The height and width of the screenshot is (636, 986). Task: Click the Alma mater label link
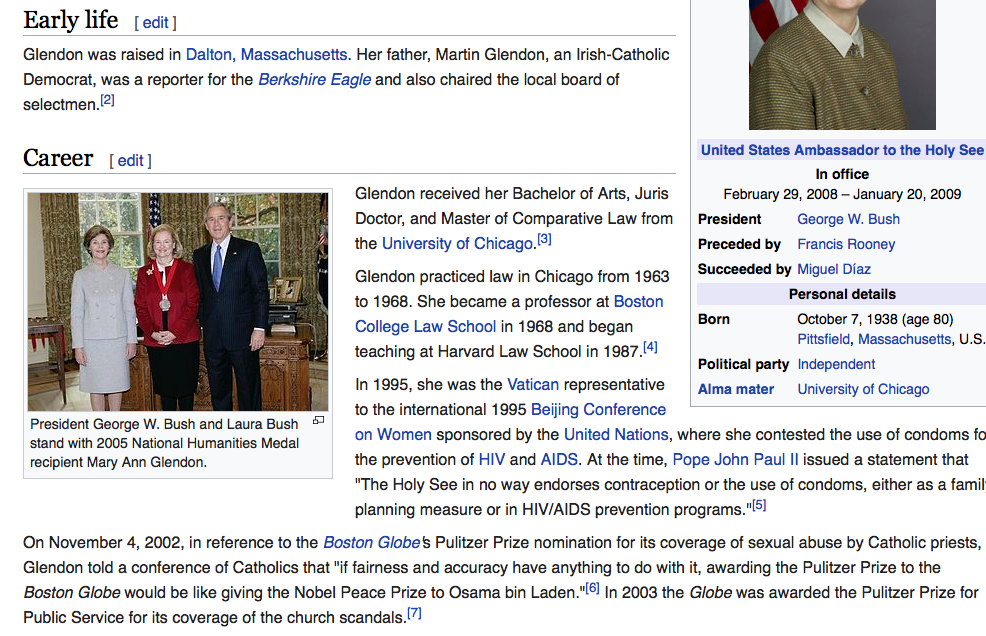(x=736, y=389)
